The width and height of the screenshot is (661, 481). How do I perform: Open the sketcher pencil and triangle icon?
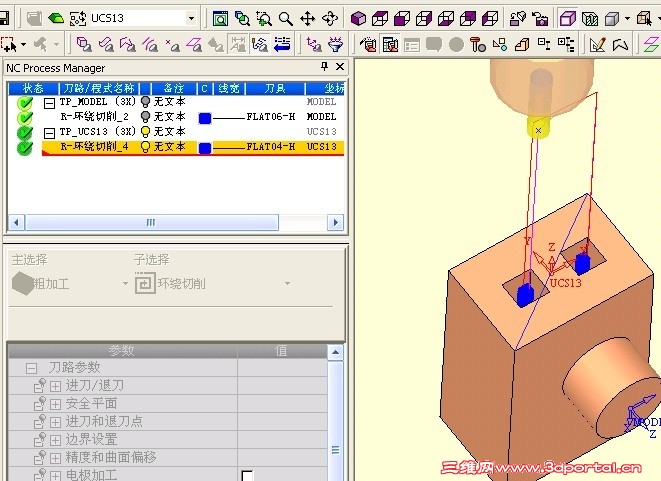click(597, 44)
